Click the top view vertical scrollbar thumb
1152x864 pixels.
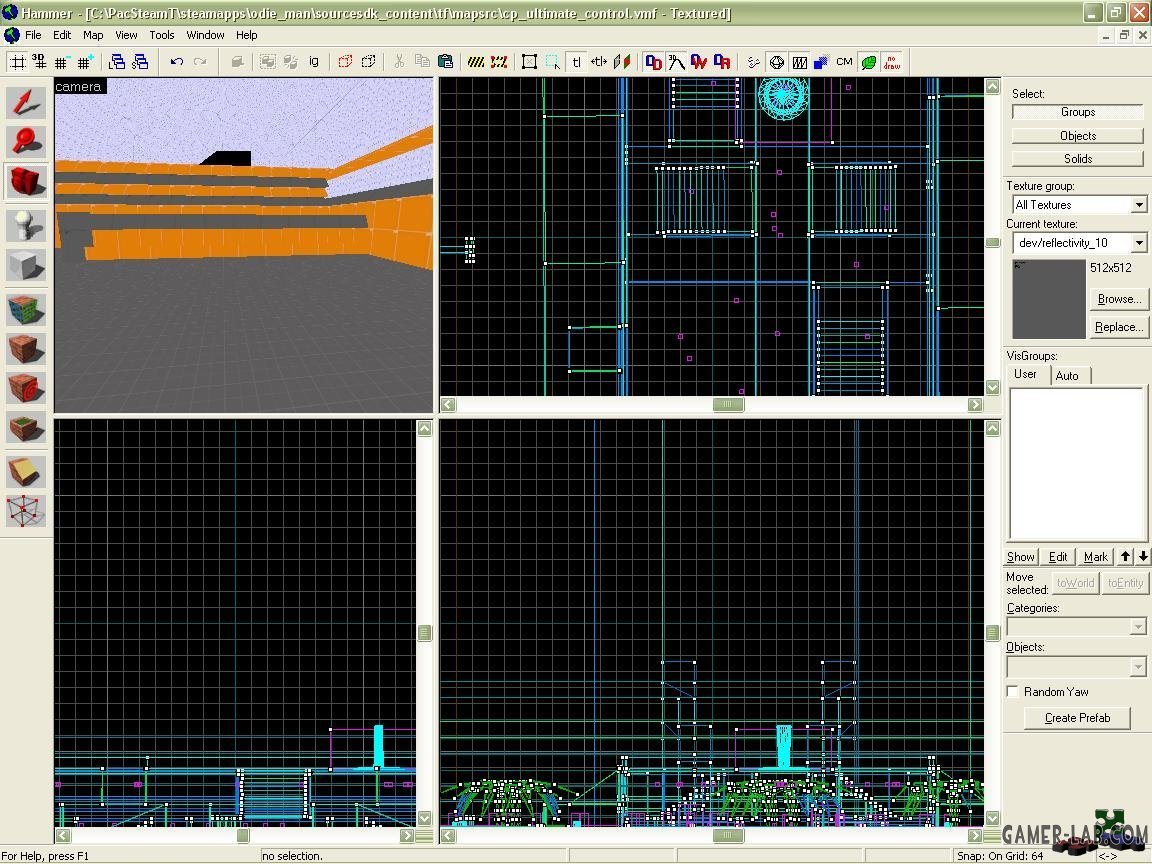(x=993, y=242)
